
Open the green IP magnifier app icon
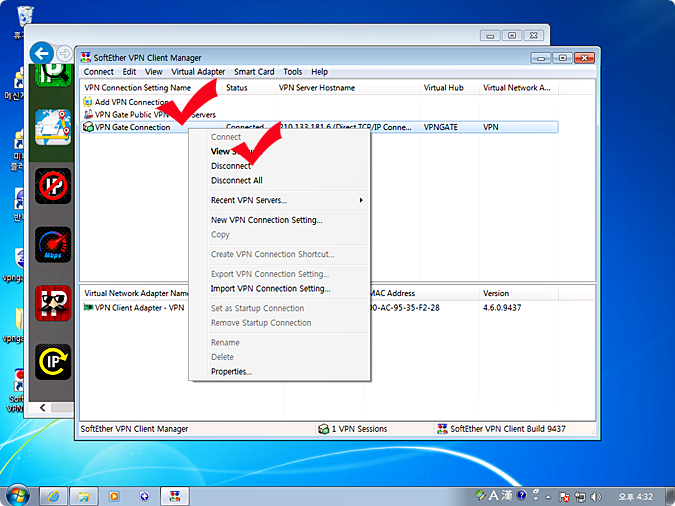[53, 75]
